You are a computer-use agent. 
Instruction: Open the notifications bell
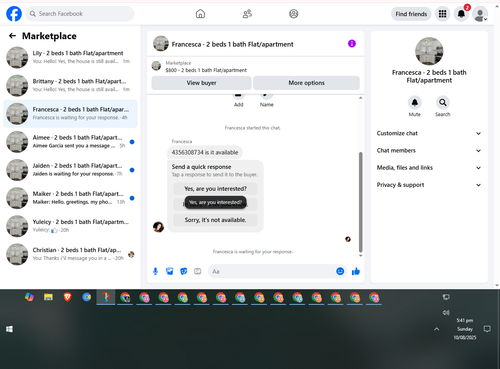point(461,14)
